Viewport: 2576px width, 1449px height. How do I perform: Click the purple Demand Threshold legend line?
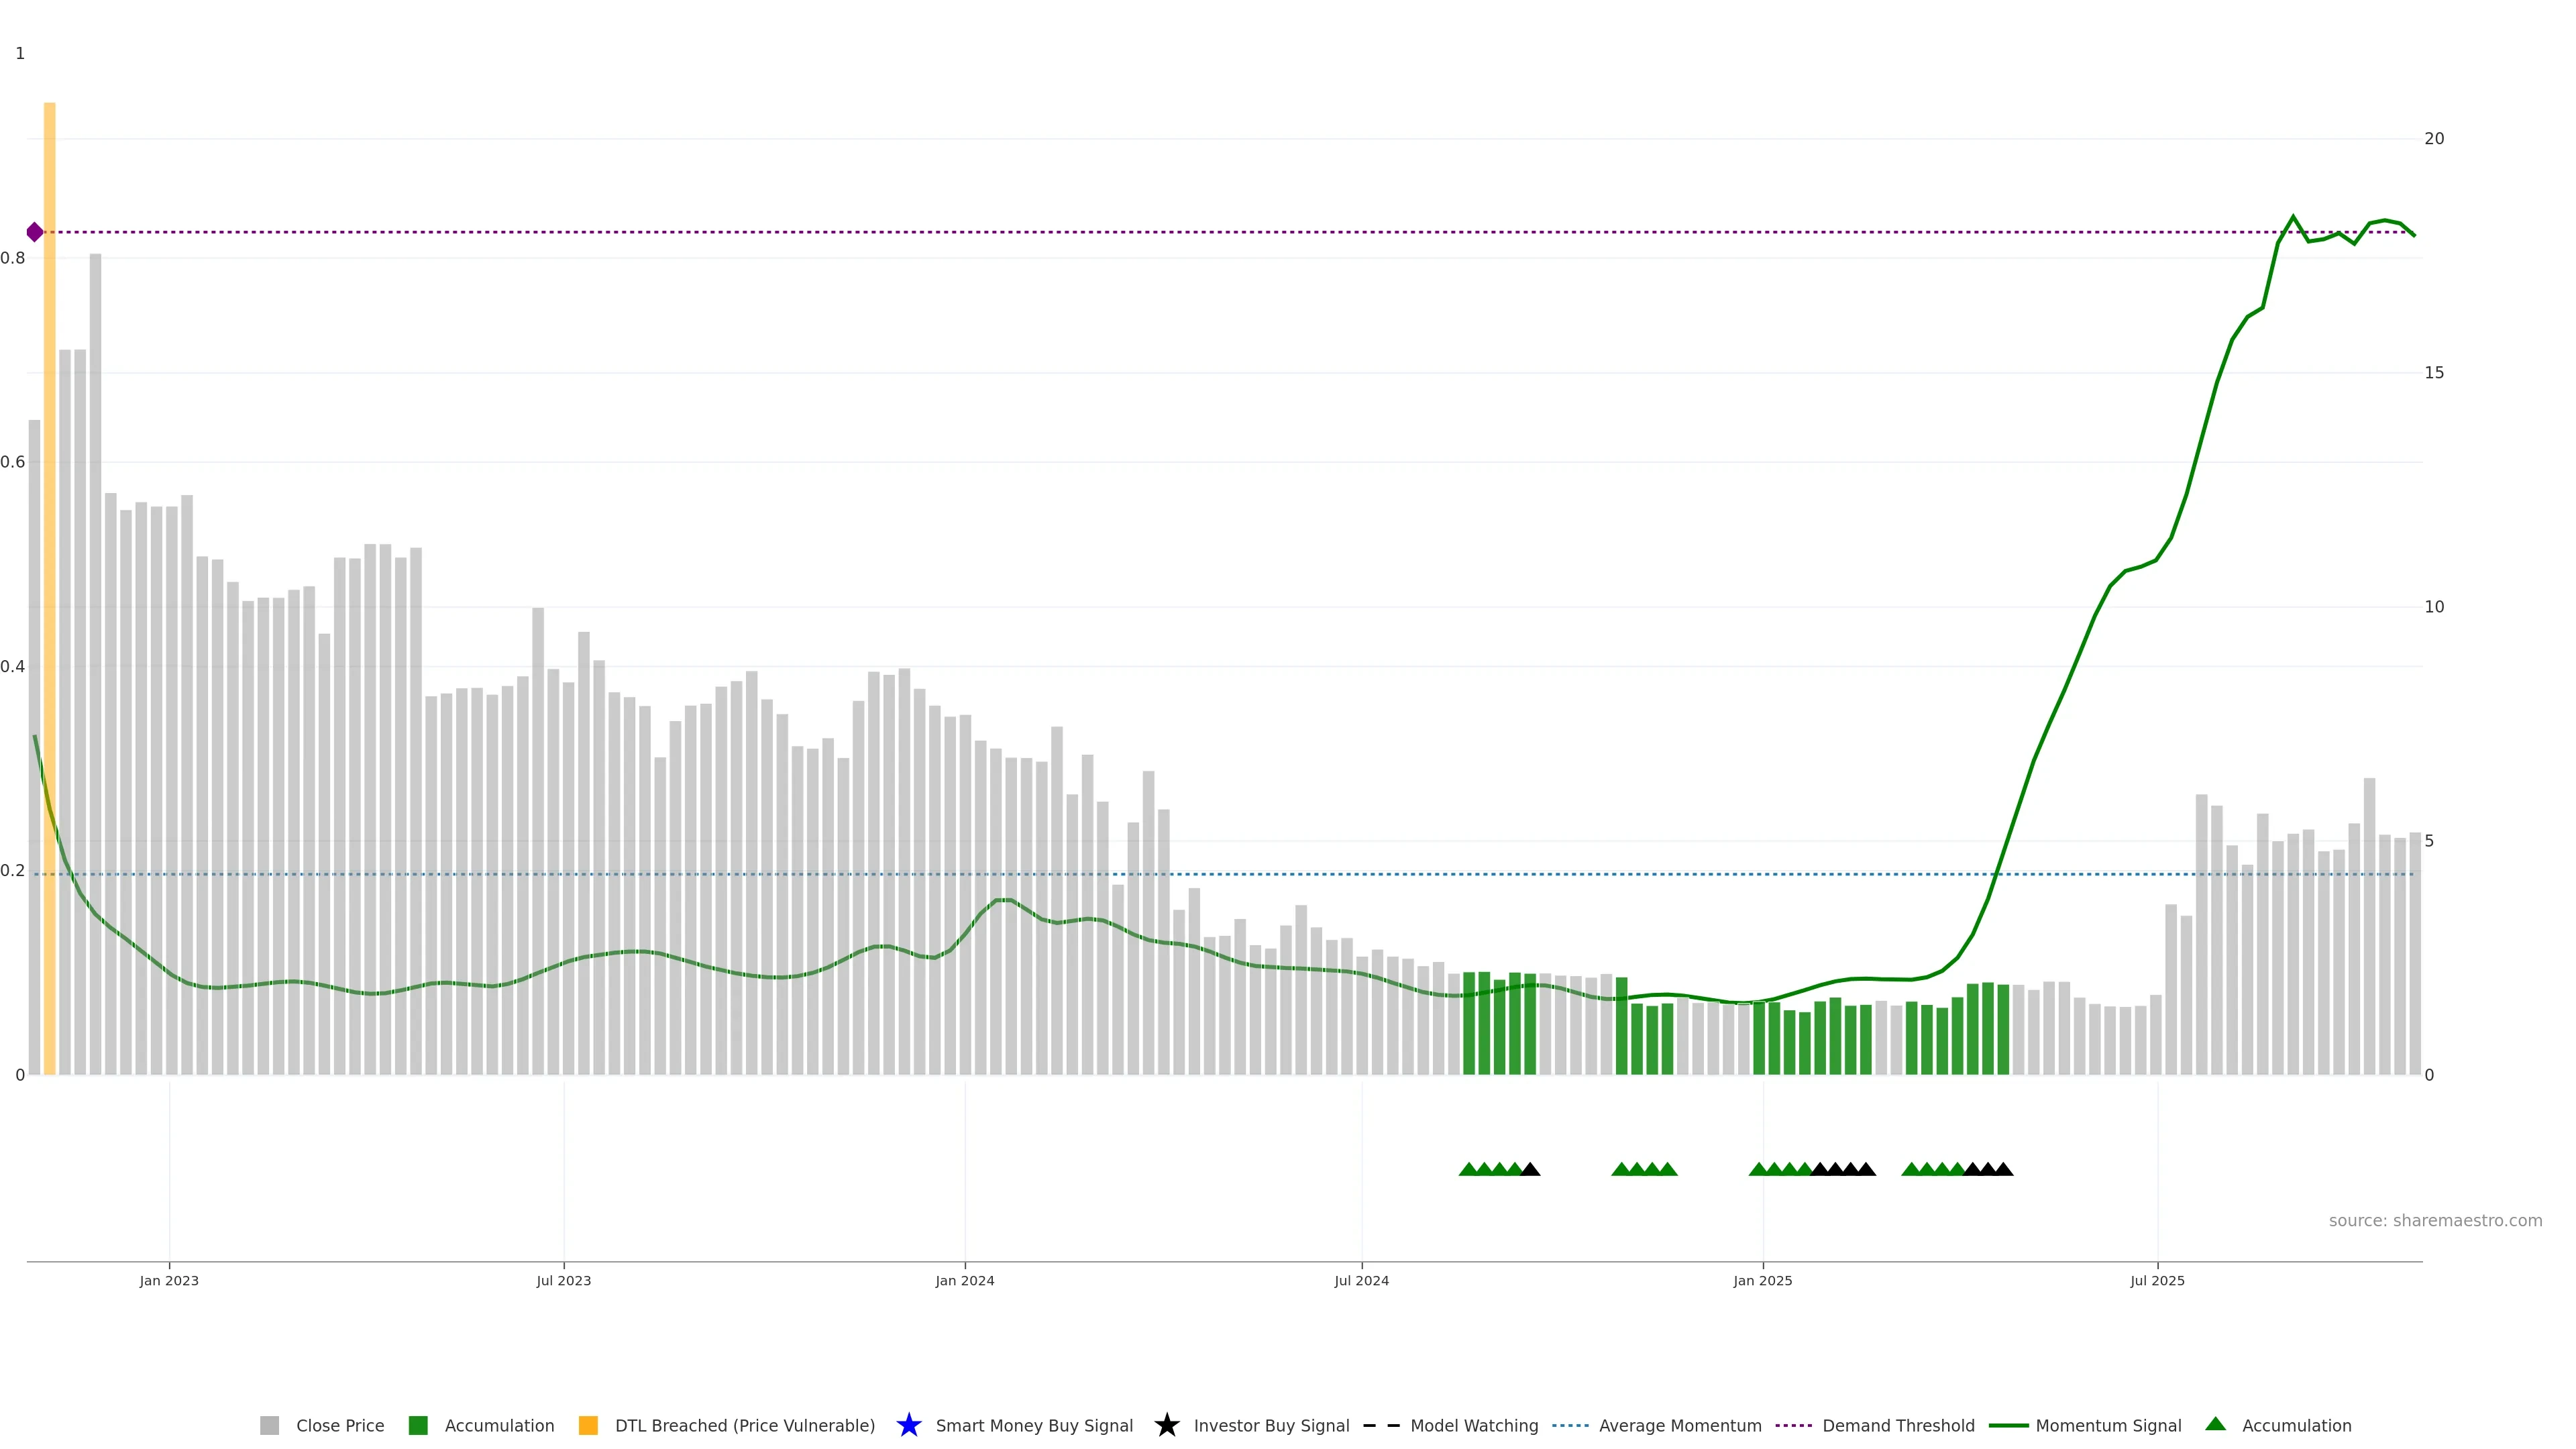coord(1793,1425)
